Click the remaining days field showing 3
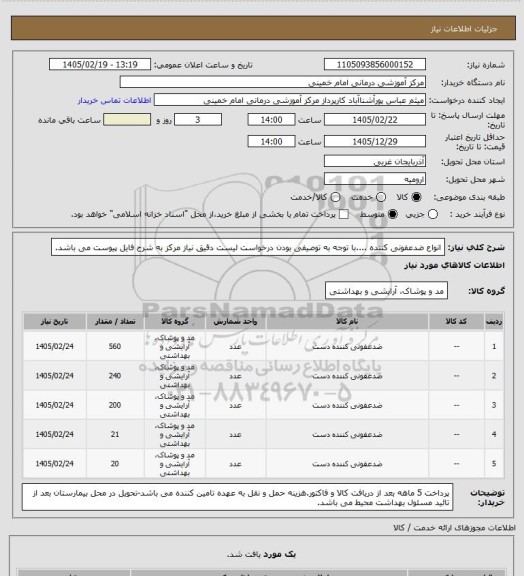 (x=198, y=120)
